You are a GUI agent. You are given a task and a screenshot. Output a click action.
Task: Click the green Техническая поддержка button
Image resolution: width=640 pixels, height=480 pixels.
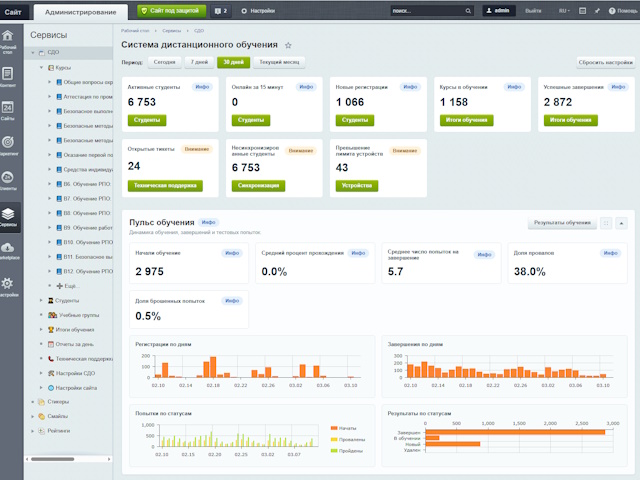165,186
